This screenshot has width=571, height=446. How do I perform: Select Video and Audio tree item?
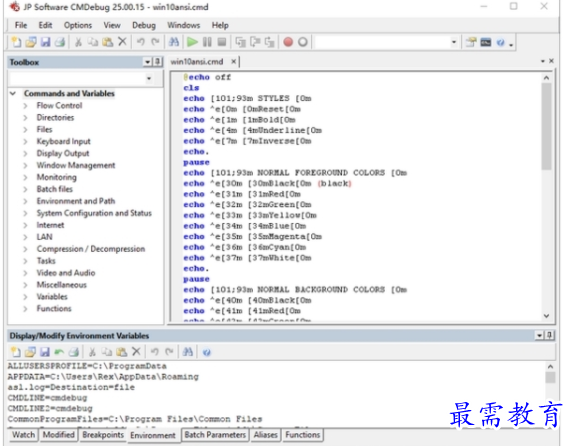click(x=66, y=273)
